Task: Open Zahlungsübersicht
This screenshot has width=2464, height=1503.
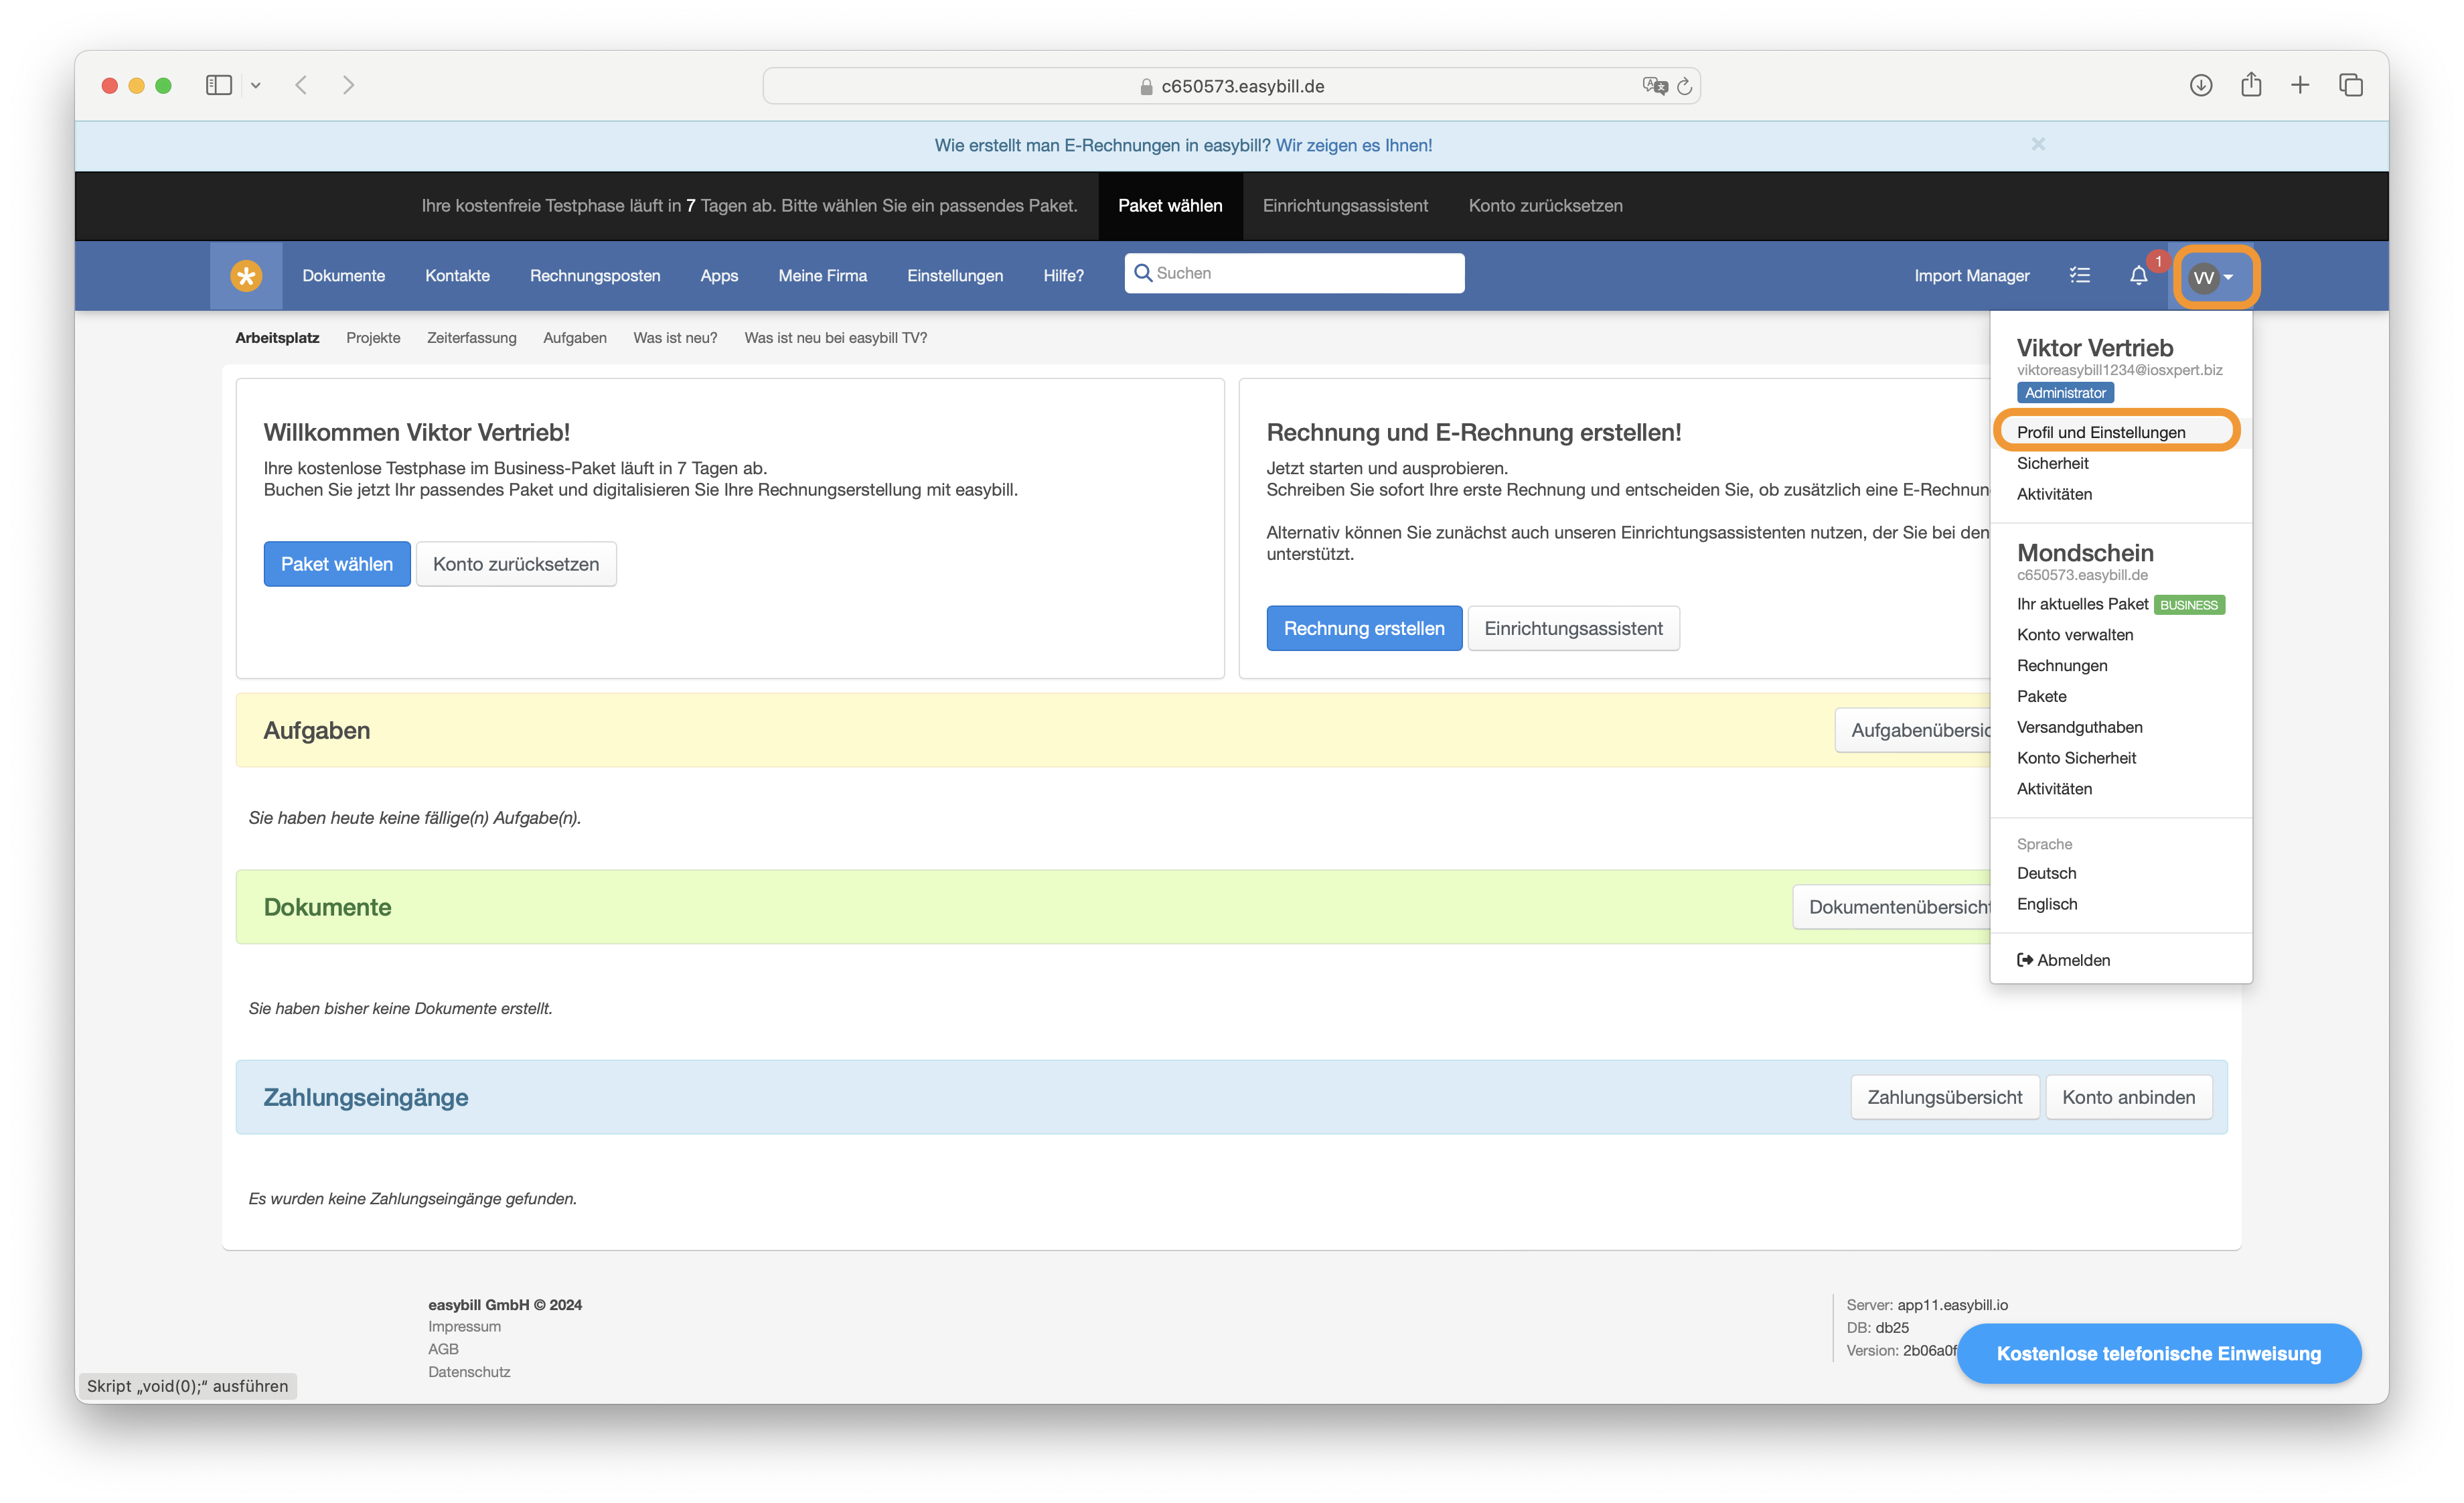Action: pyautogui.click(x=1944, y=1097)
